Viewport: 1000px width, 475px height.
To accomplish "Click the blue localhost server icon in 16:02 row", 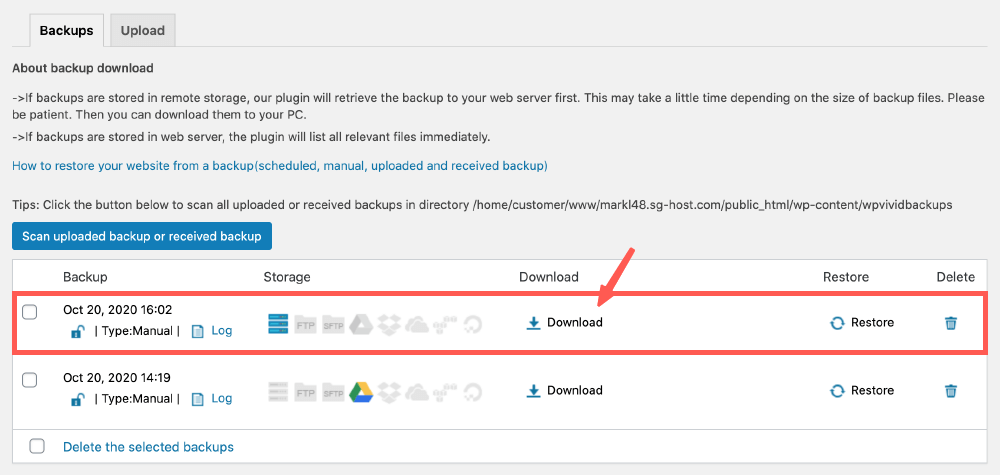I will [279, 324].
